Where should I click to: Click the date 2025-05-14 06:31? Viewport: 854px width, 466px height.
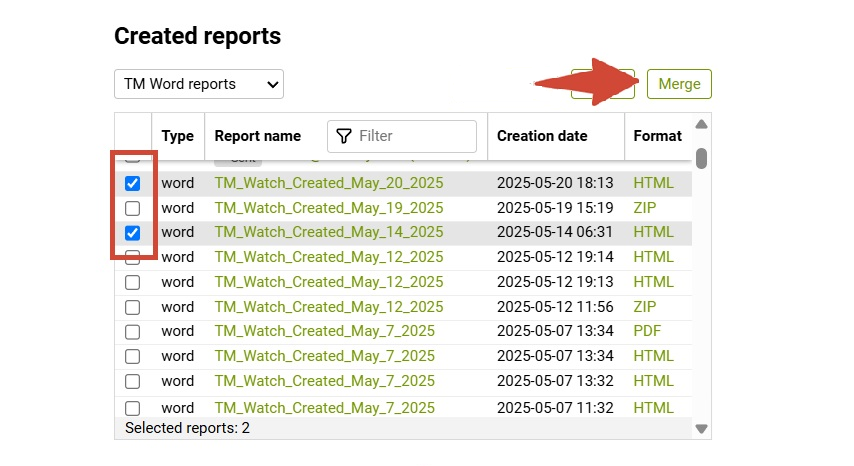(555, 232)
